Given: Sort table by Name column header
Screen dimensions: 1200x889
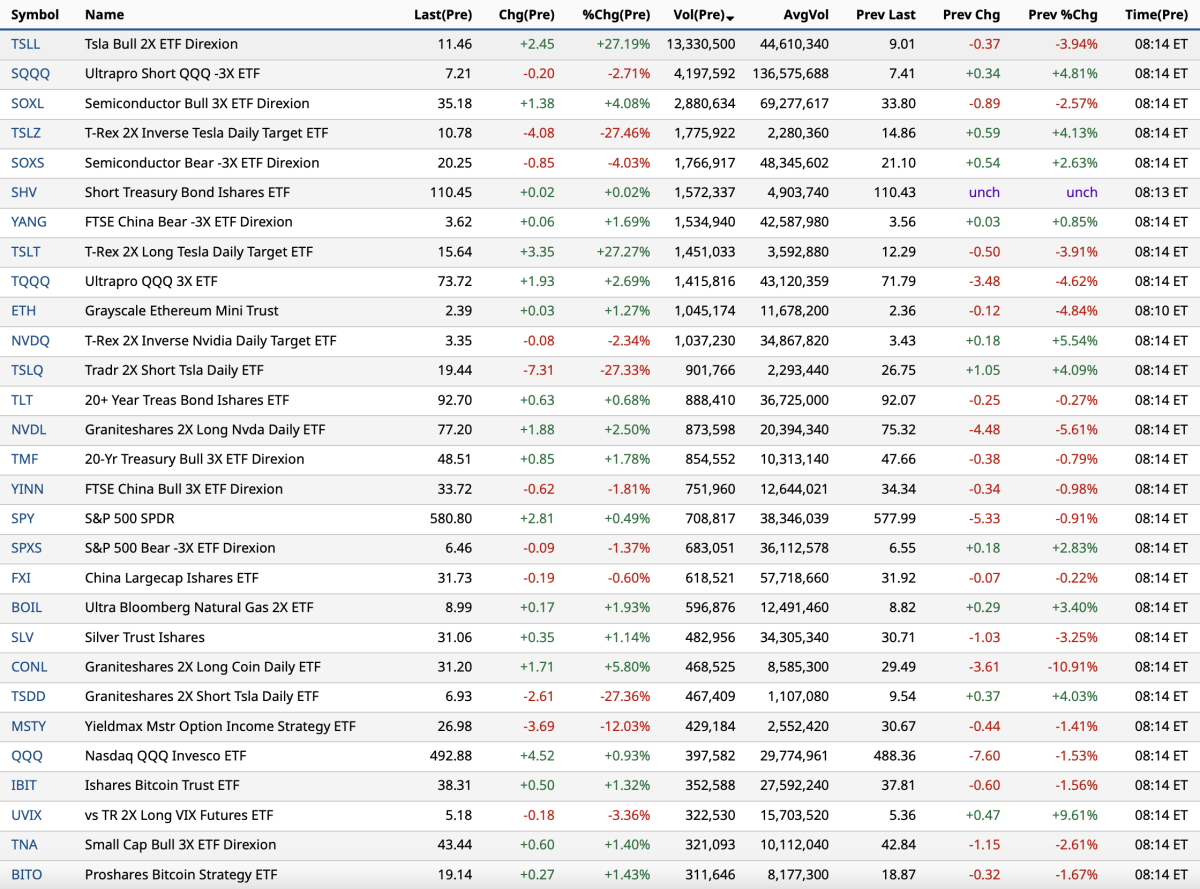Looking at the screenshot, I should point(104,15).
